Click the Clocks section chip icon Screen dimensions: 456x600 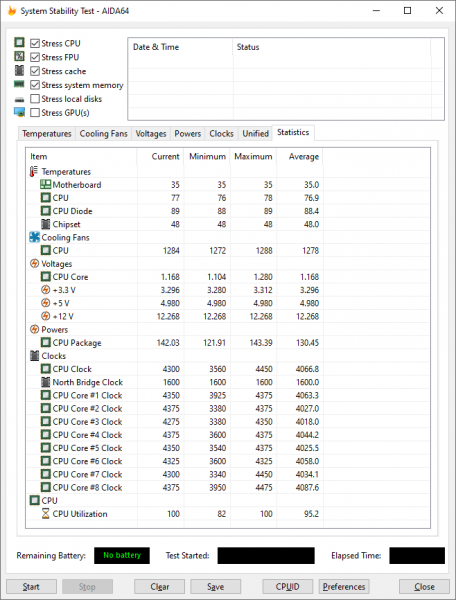34,356
